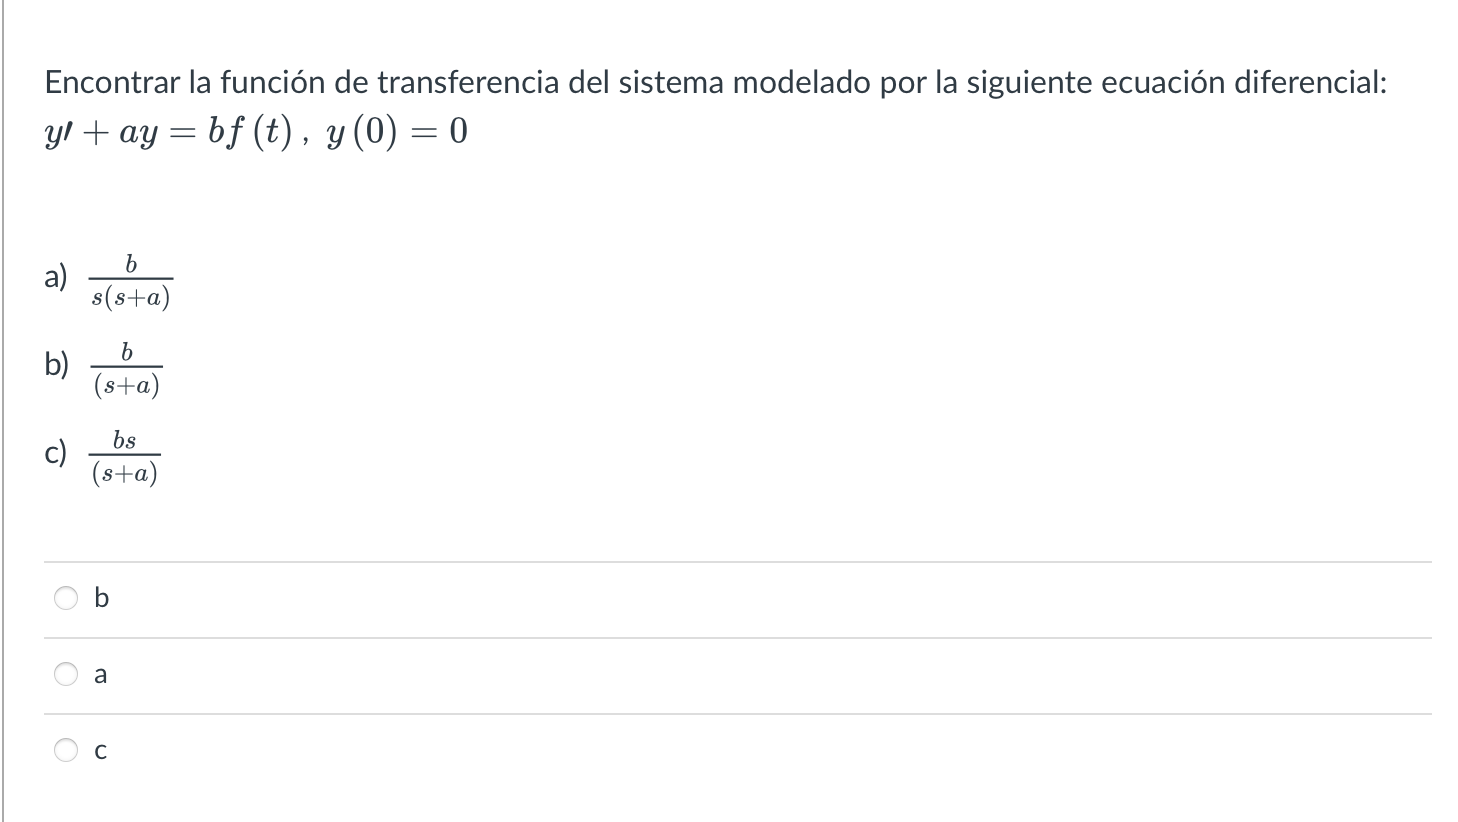Screen dimensions: 1458x822
Task: Click the divider line between answers b and a
Action: 729,636
